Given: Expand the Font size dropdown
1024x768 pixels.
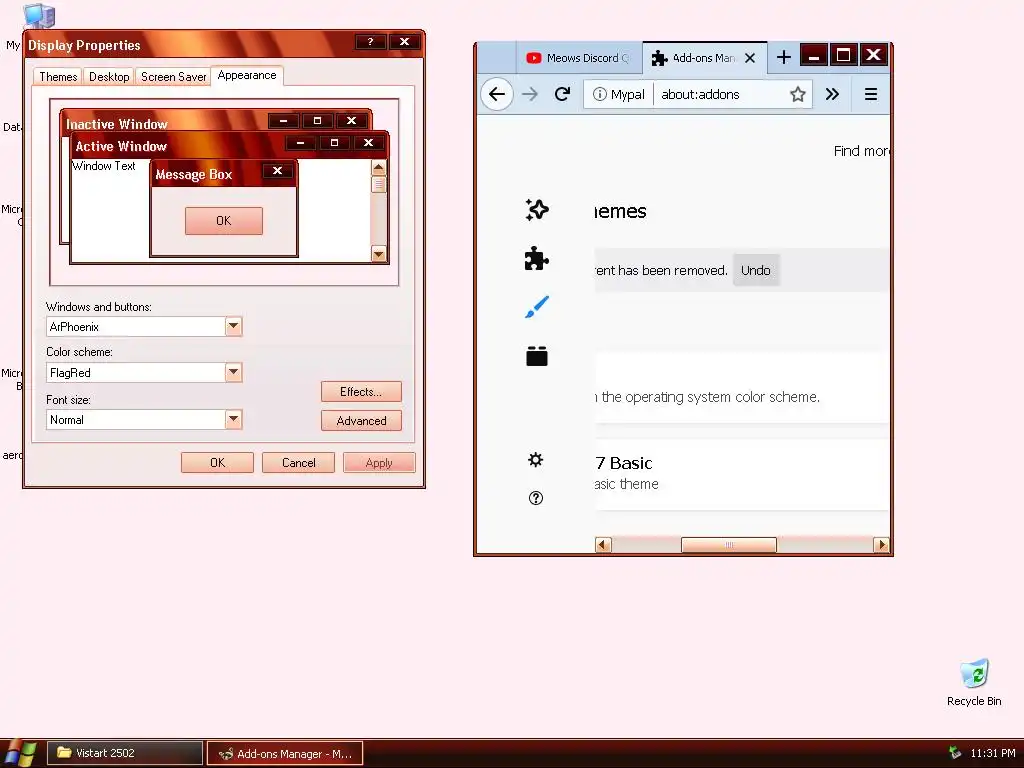Looking at the screenshot, I should 233,419.
